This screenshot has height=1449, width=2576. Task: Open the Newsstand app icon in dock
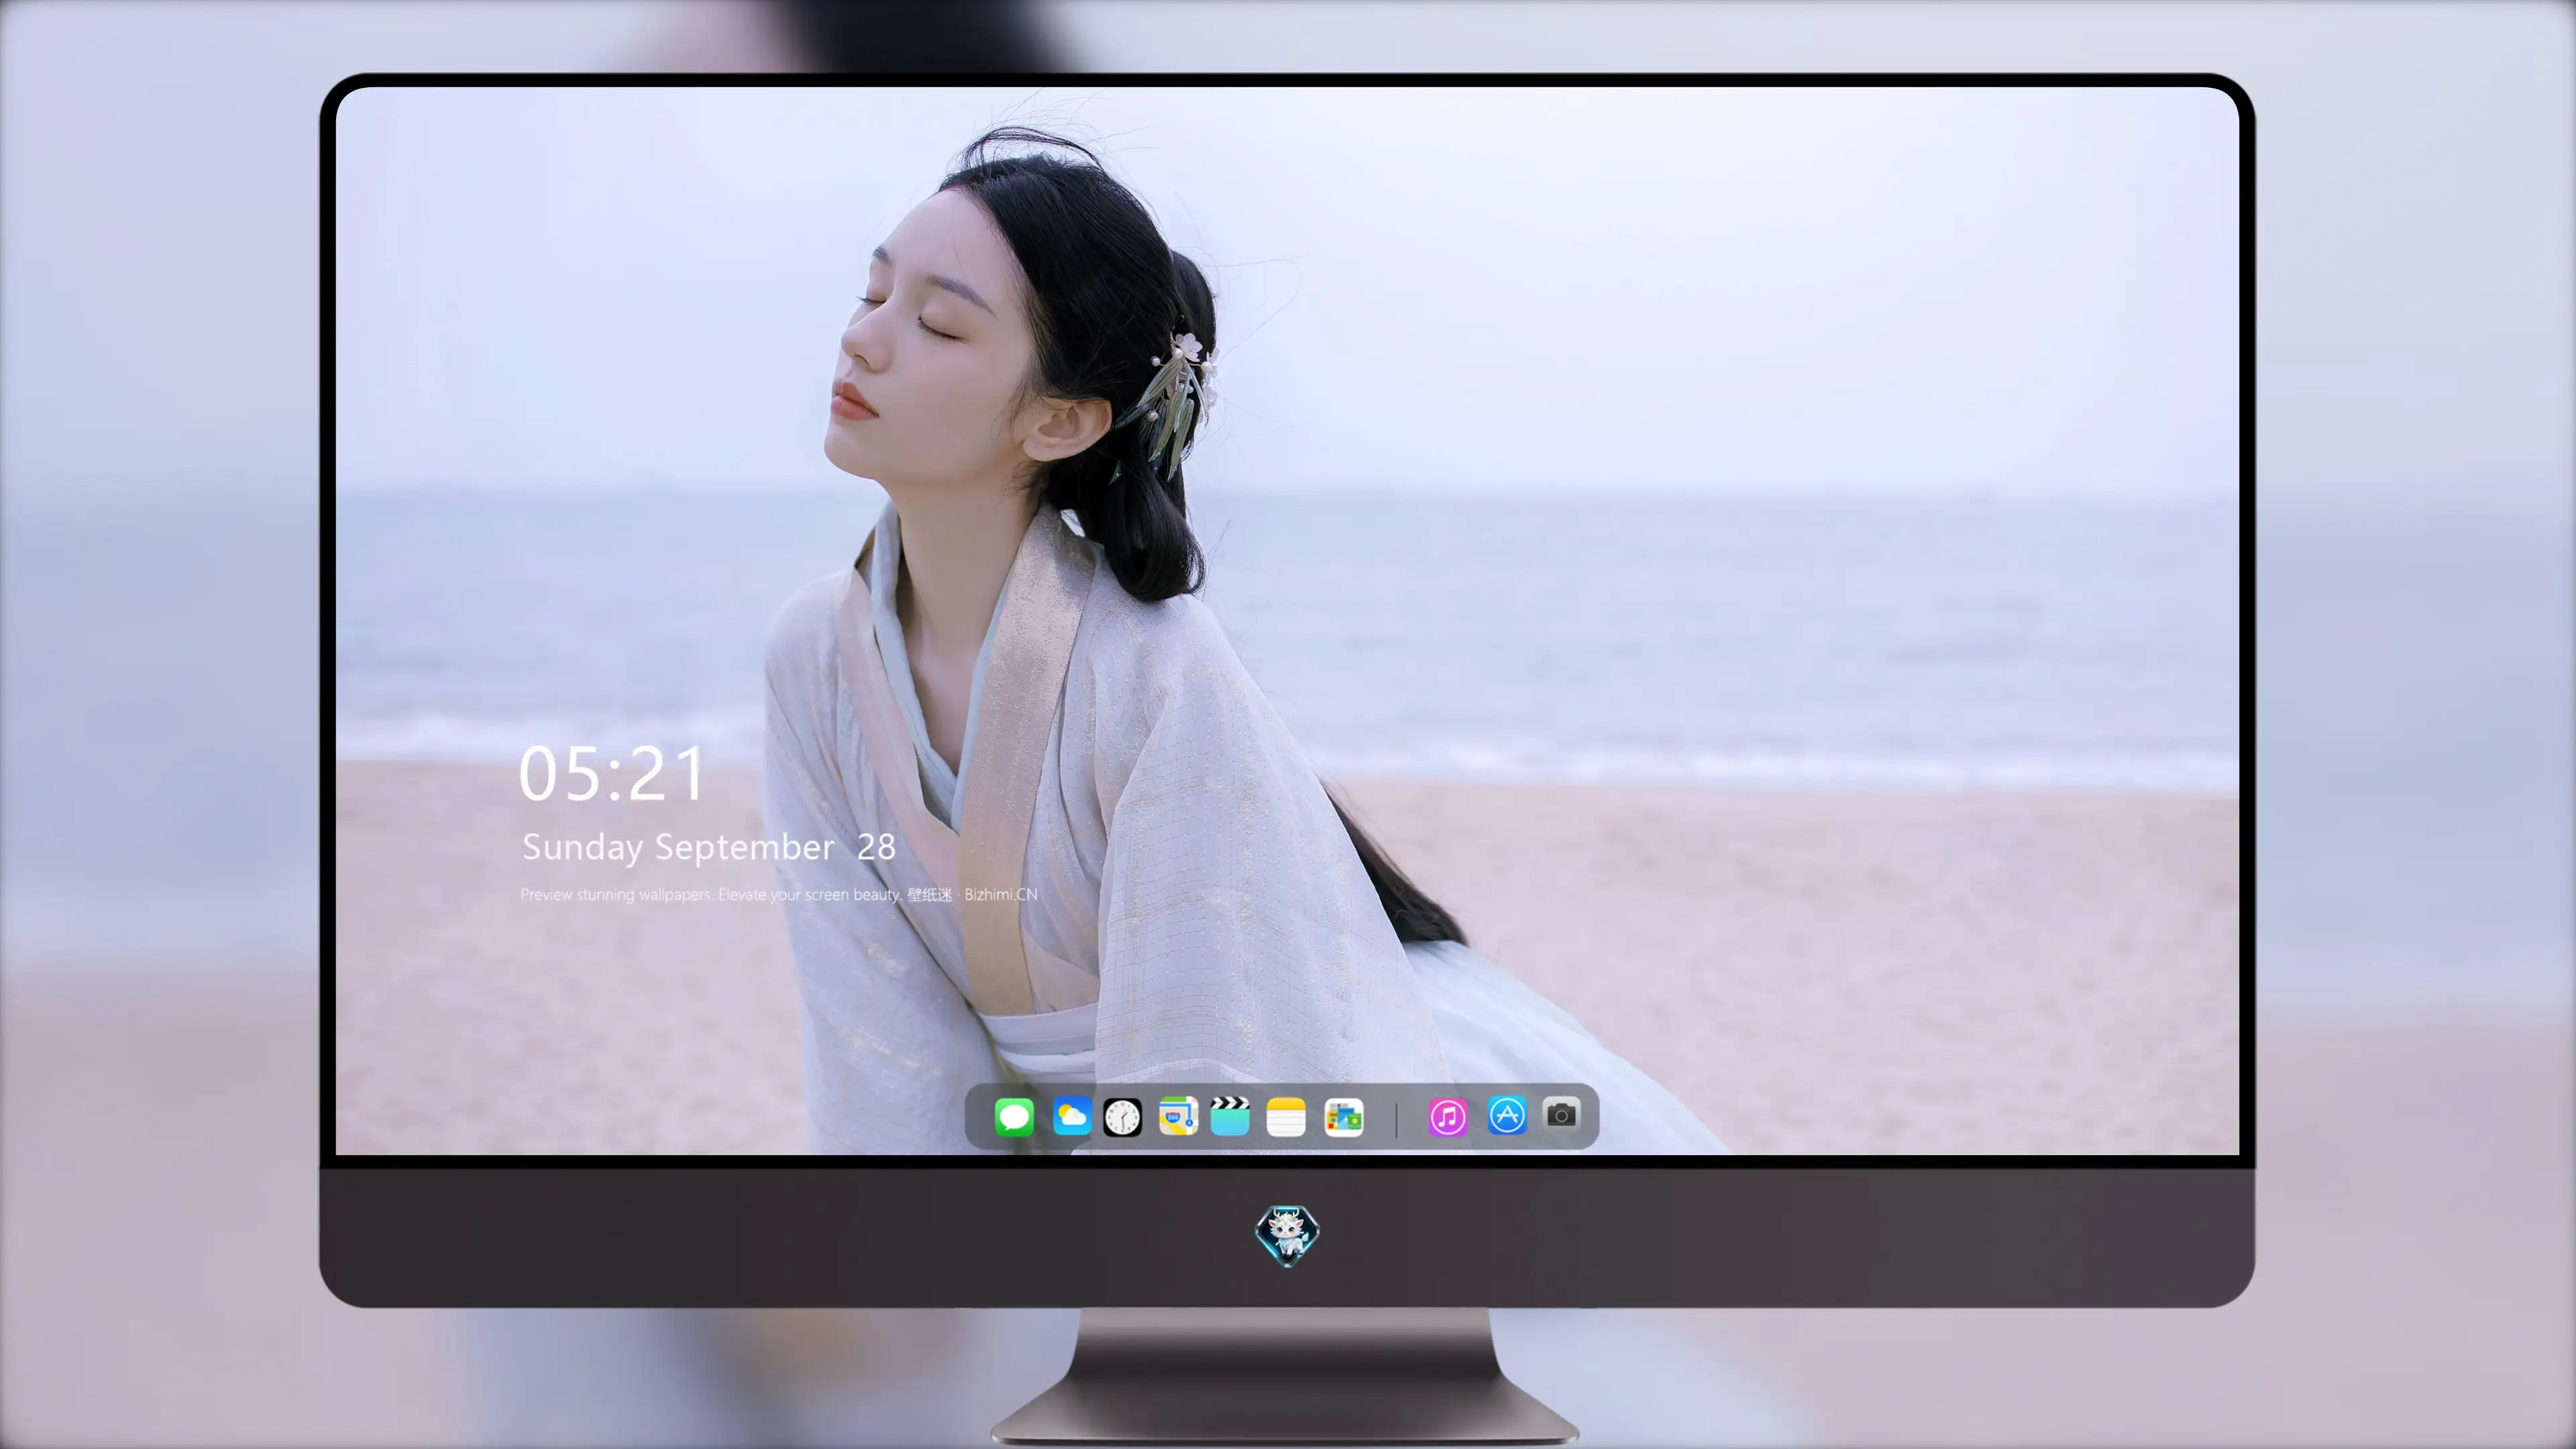coord(1343,1117)
